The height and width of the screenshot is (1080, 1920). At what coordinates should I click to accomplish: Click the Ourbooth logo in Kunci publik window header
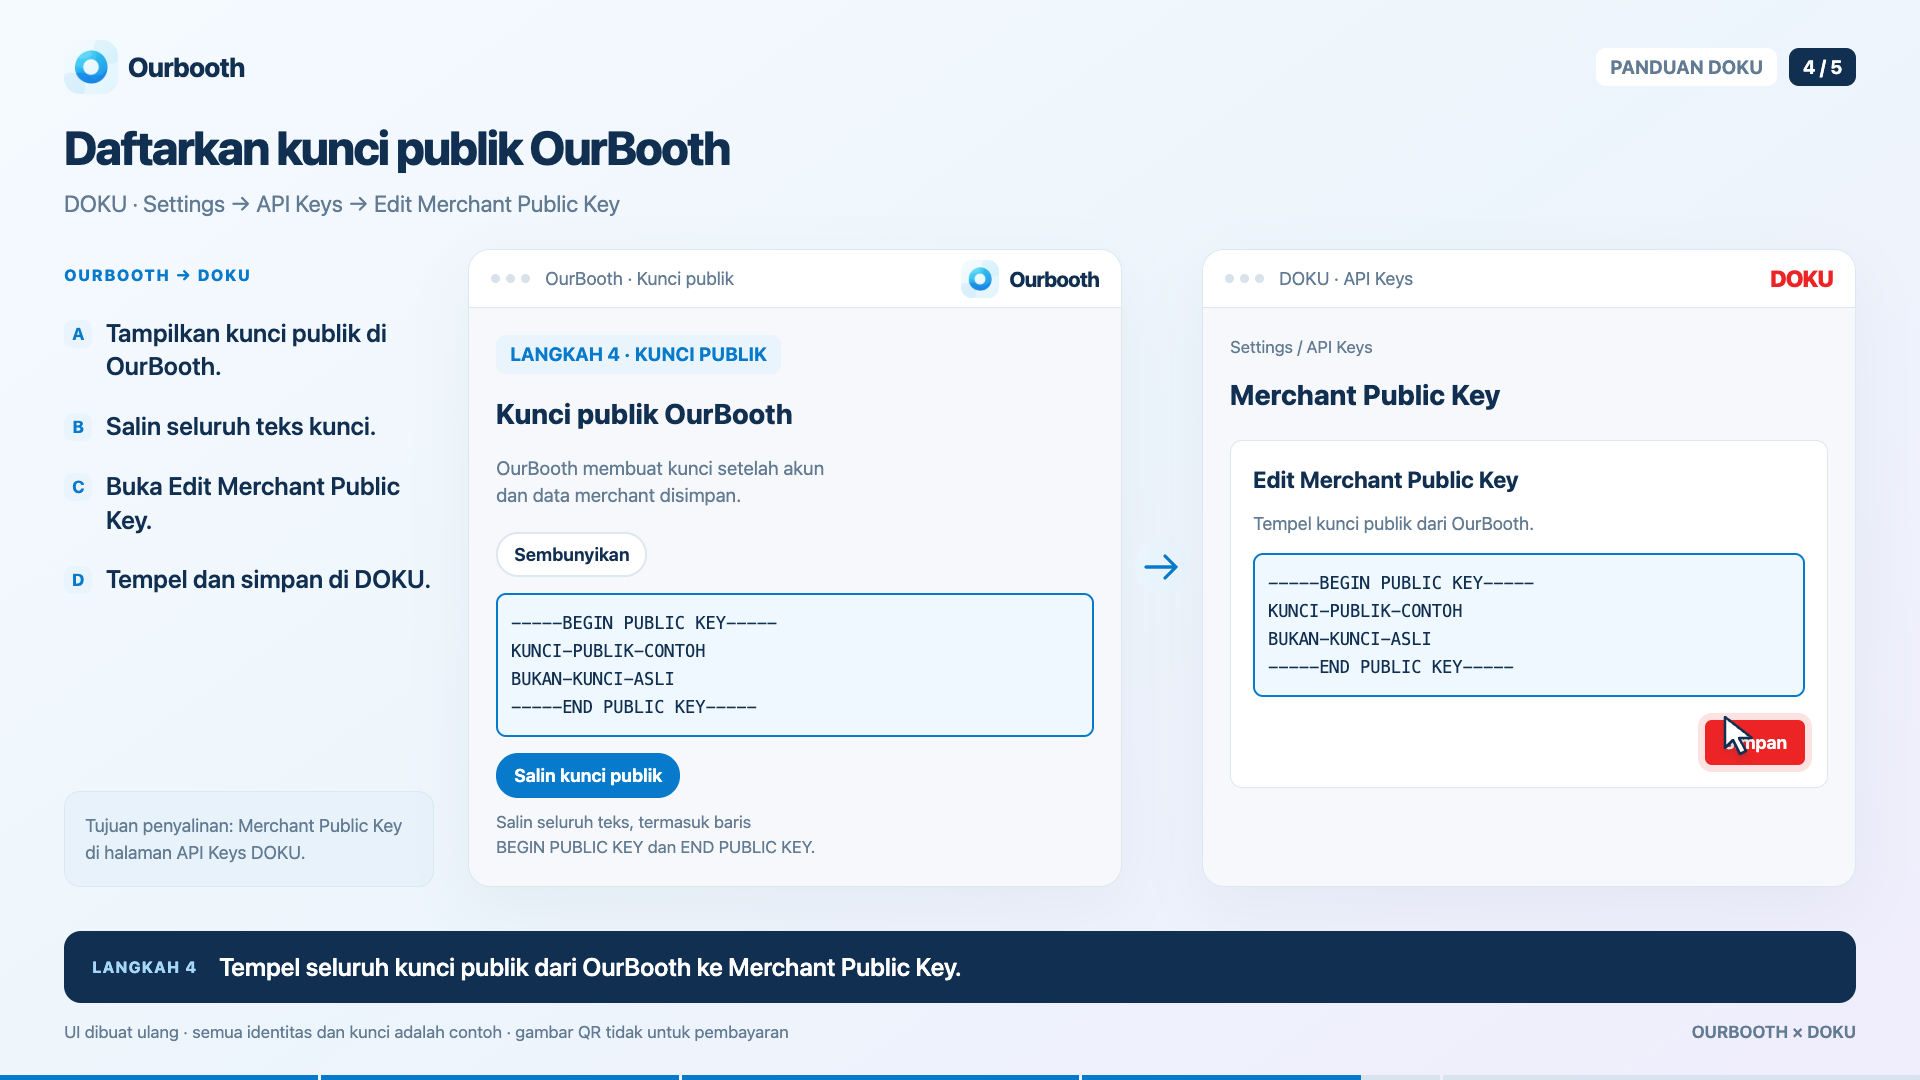tap(1030, 279)
